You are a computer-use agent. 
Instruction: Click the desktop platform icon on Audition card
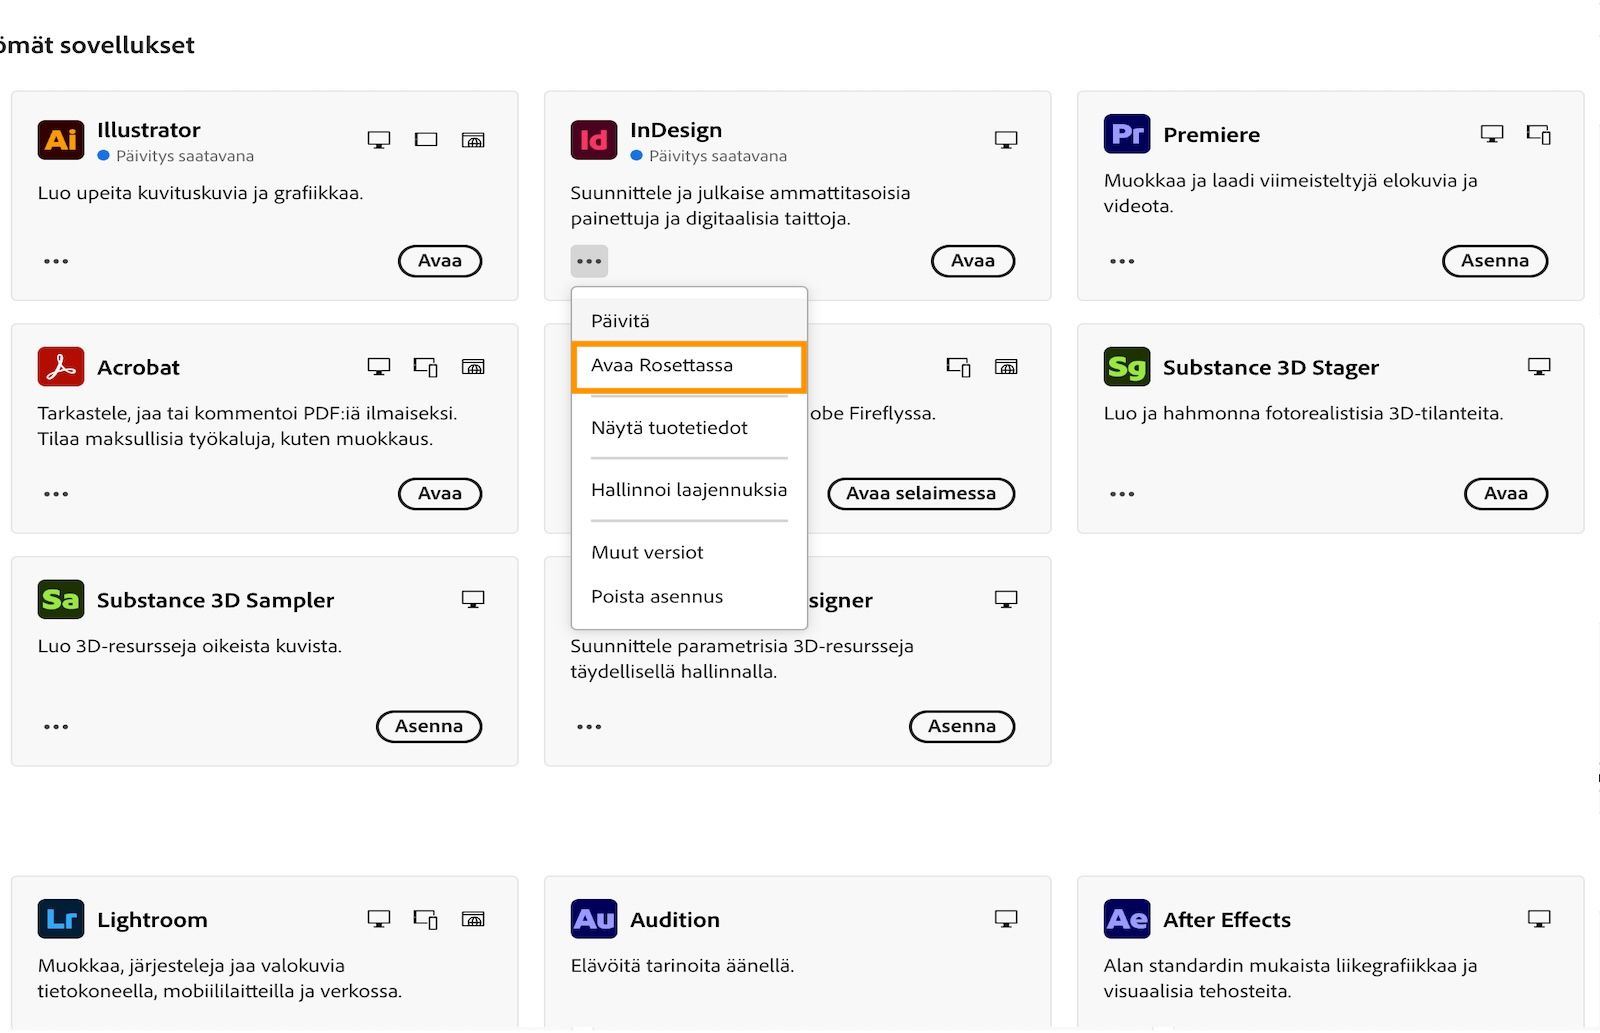pyautogui.click(x=1006, y=919)
